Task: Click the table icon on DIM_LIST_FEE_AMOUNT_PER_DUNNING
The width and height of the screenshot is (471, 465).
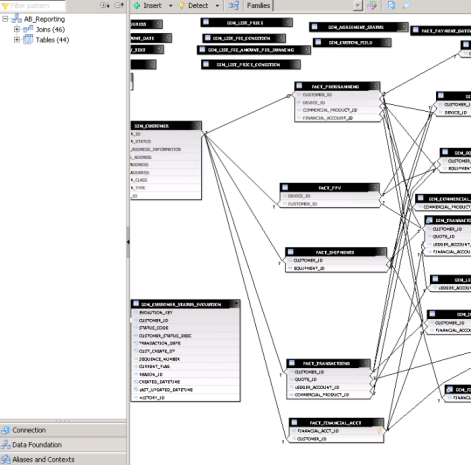Action: tap(202, 50)
